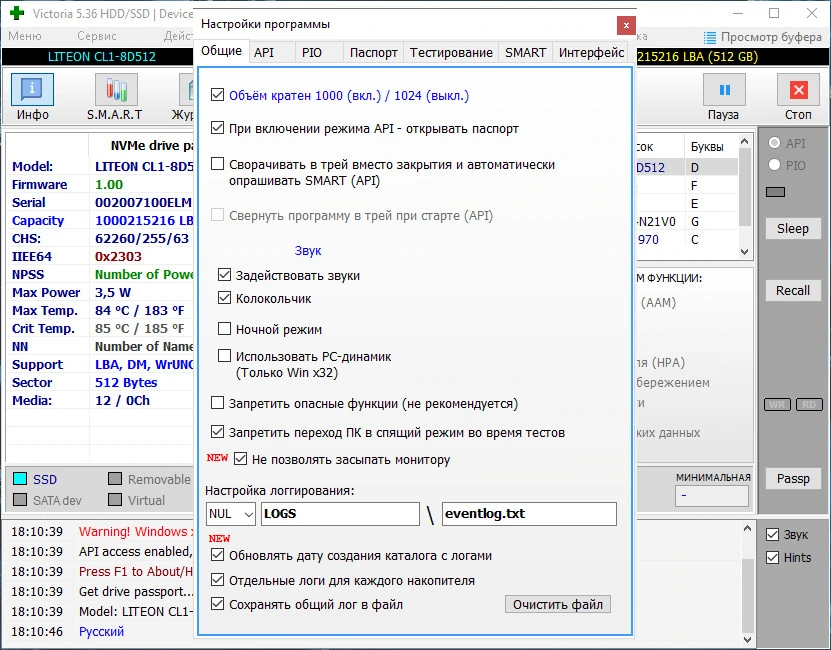
Task: Click the Passp button
Action: pyautogui.click(x=793, y=479)
